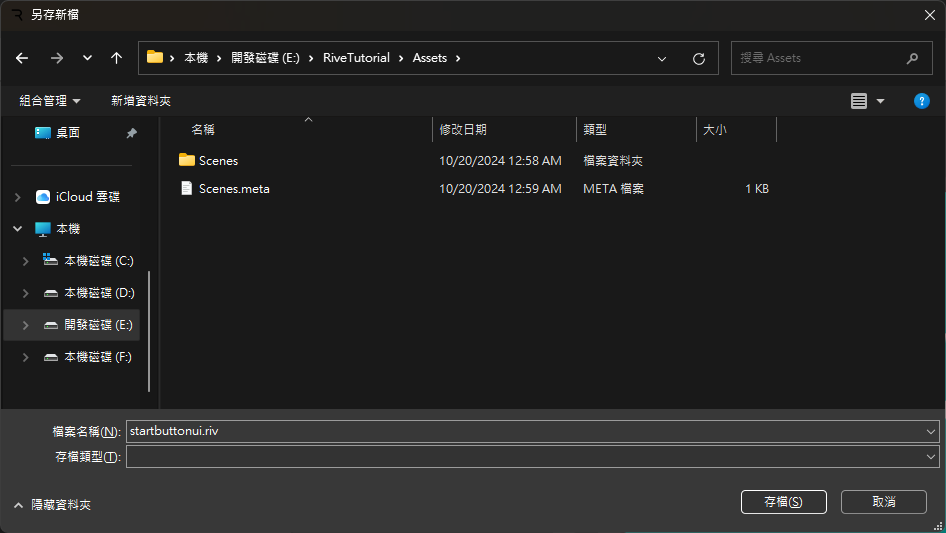Viewport: 946px width, 533px height.
Task: Click the Back navigation arrow
Action: (x=22, y=58)
